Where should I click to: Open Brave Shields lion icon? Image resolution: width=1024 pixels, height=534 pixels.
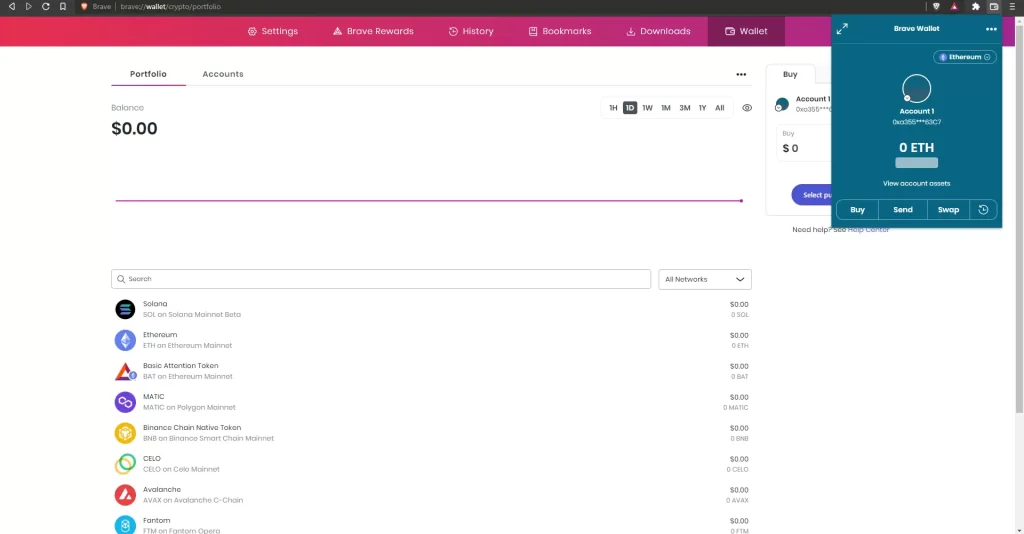[936, 7]
